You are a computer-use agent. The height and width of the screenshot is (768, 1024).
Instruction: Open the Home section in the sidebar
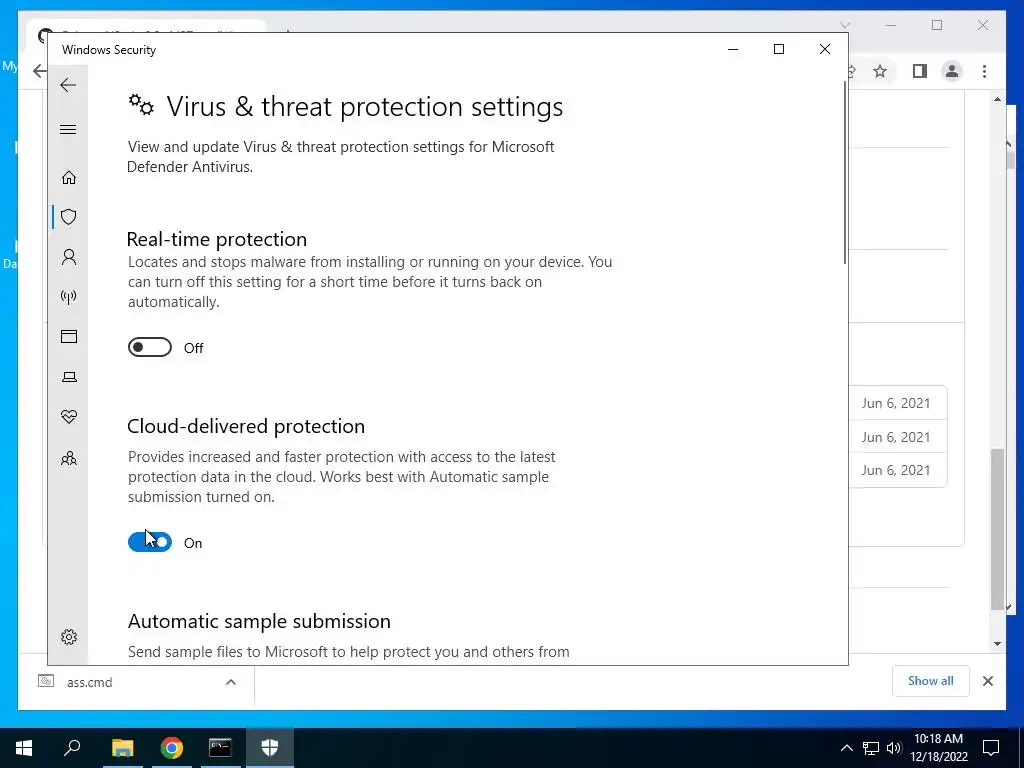pyautogui.click(x=69, y=178)
